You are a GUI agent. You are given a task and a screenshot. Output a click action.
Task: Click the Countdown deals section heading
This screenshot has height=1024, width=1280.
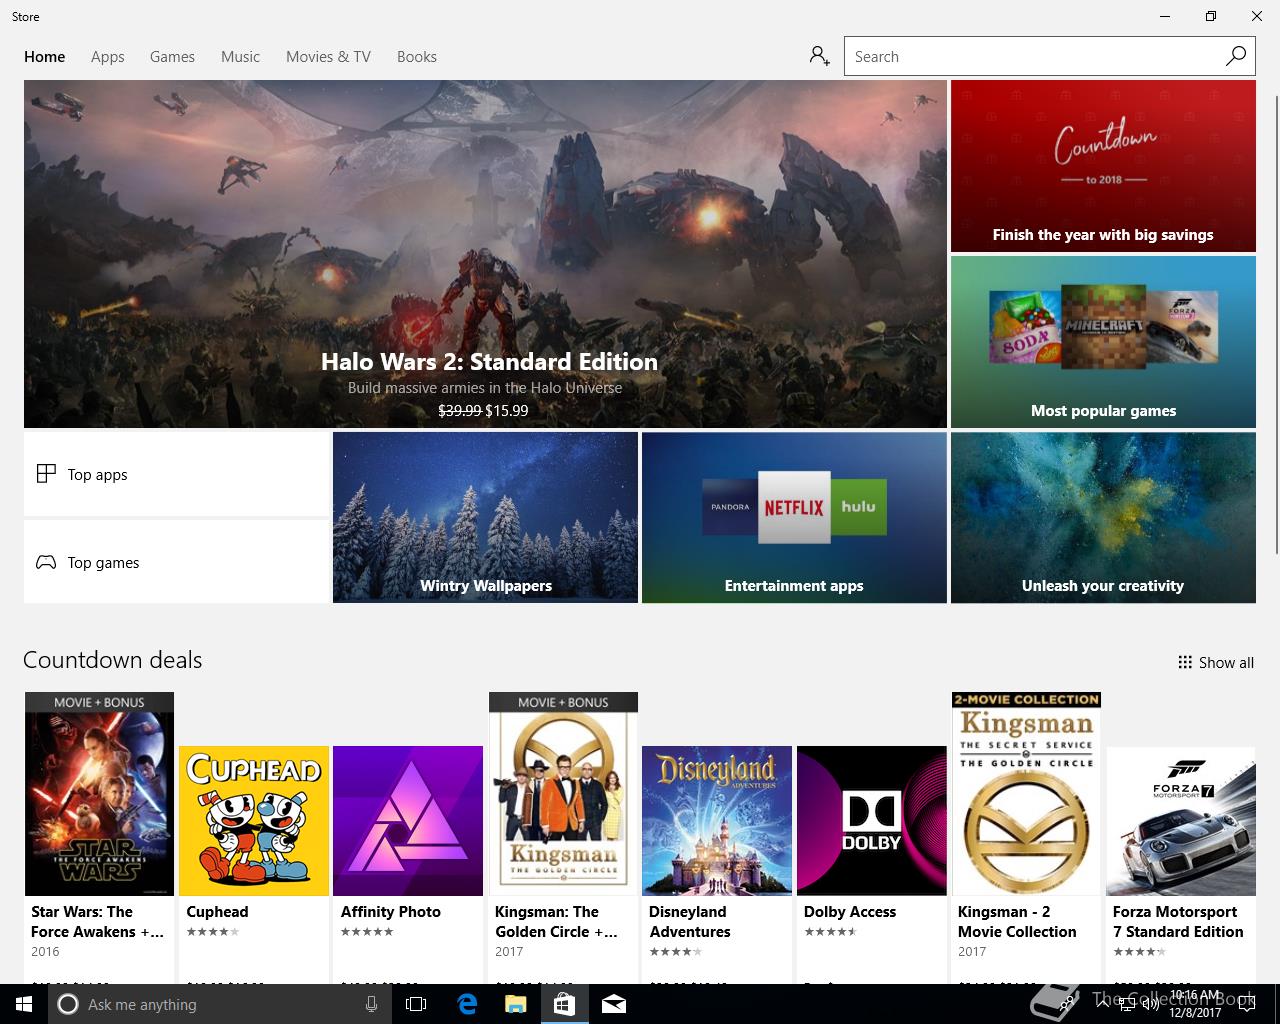(112, 660)
